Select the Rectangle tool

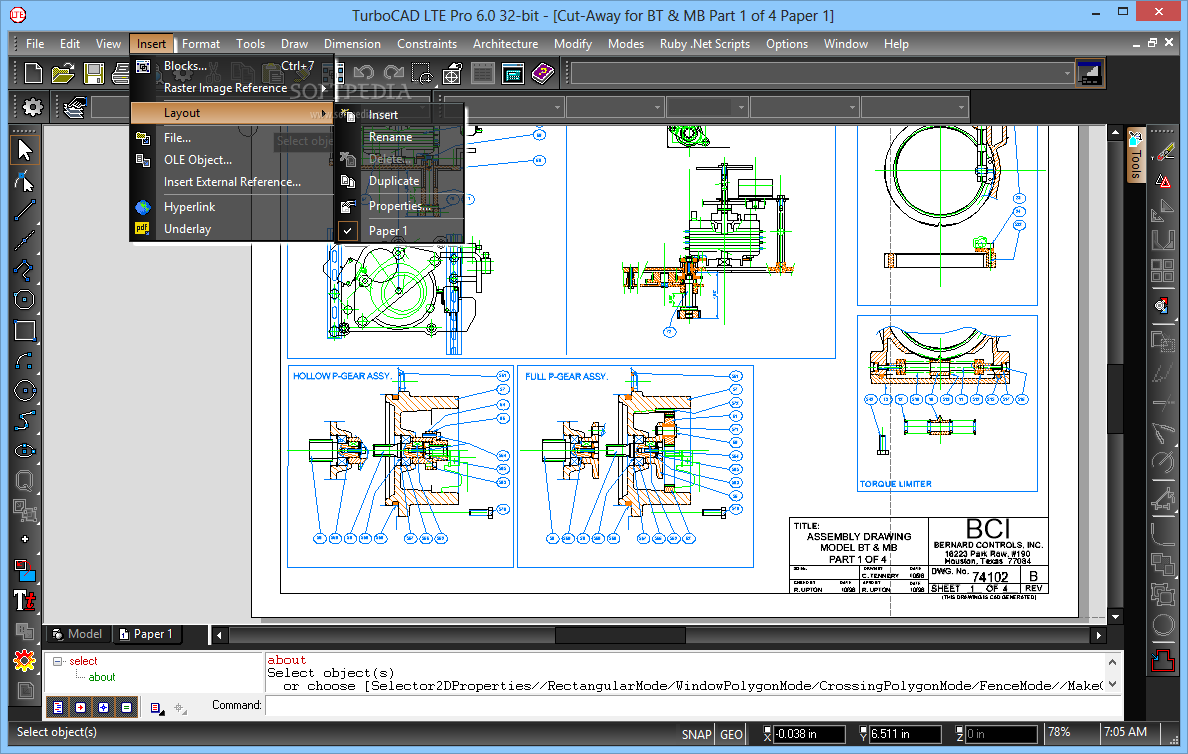[25, 330]
